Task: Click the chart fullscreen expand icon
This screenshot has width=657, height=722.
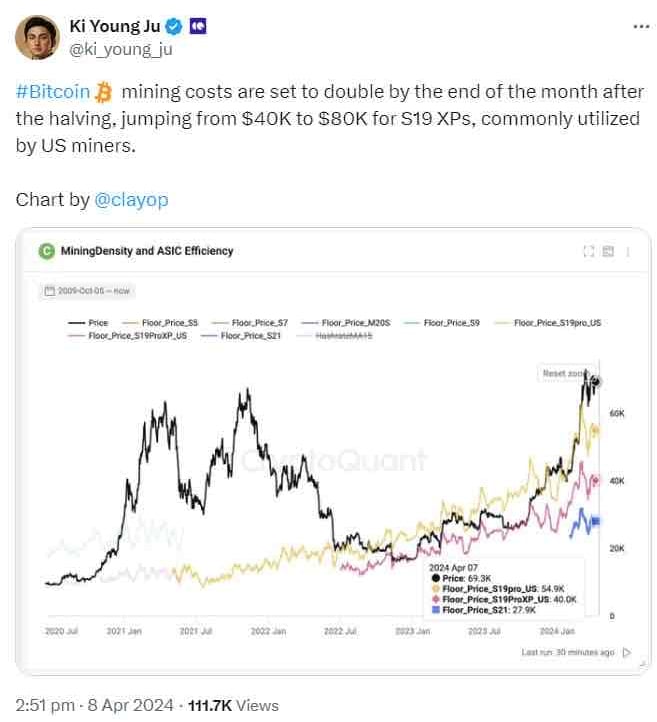Action: tap(589, 251)
